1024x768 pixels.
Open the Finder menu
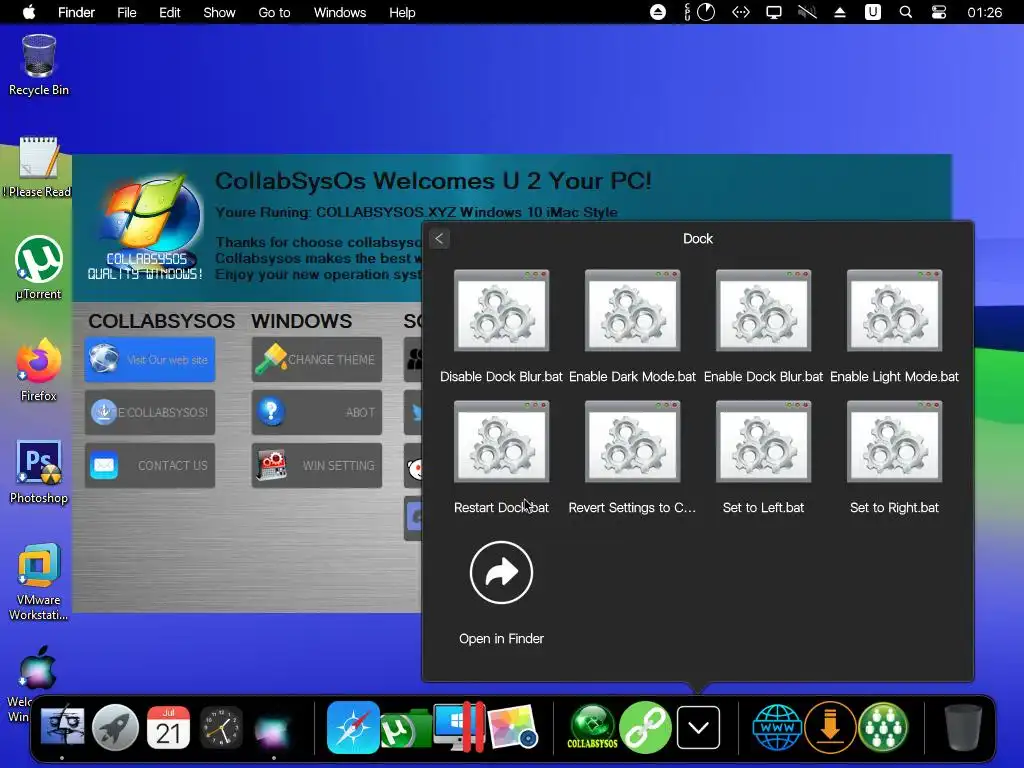coord(76,12)
